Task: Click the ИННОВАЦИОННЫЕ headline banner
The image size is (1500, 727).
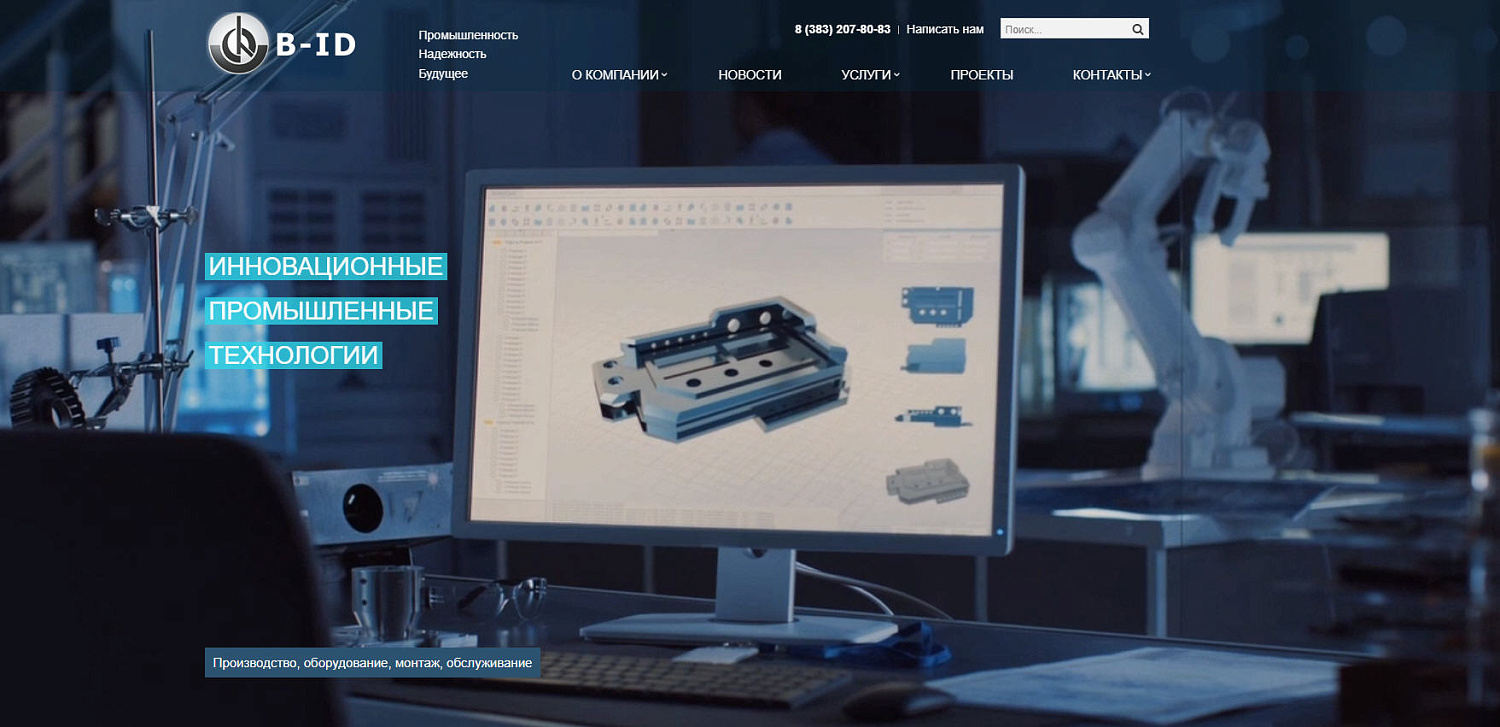Action: point(326,267)
